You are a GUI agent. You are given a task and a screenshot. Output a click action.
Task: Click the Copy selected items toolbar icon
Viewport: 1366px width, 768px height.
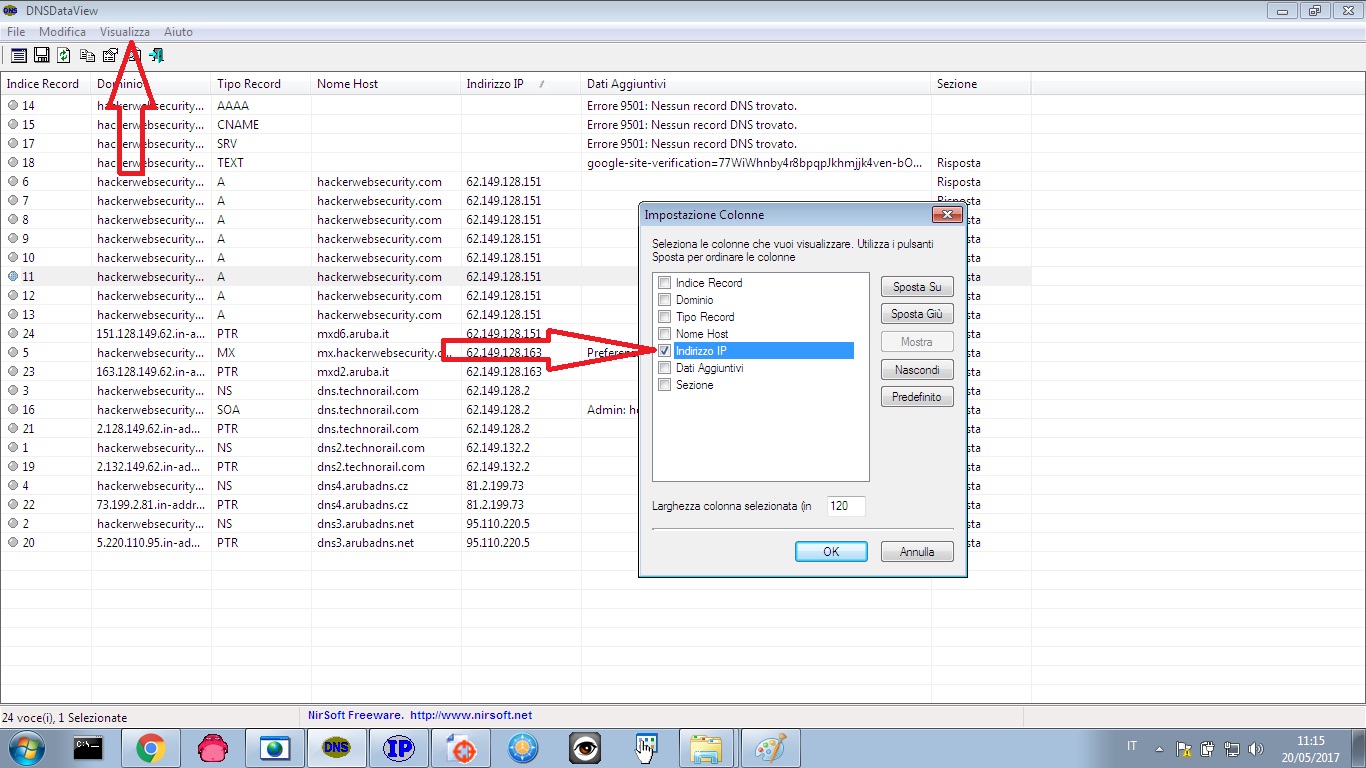pos(88,56)
